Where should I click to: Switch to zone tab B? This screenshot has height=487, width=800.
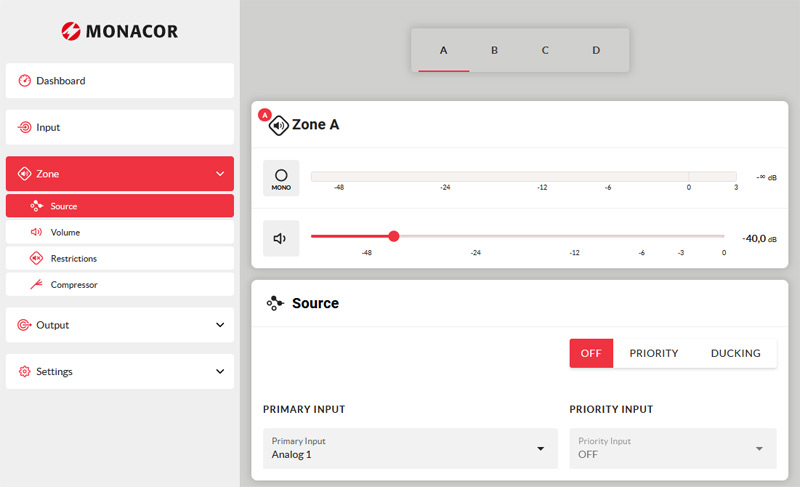point(494,50)
